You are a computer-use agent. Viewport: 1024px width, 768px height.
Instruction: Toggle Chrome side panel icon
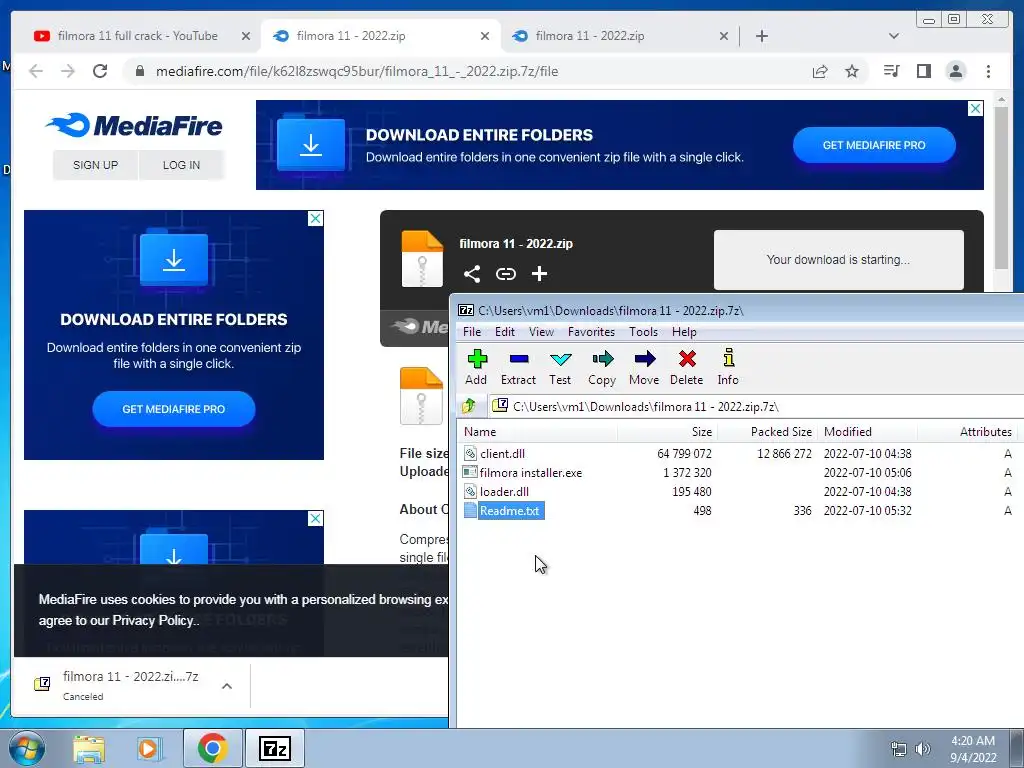(923, 71)
